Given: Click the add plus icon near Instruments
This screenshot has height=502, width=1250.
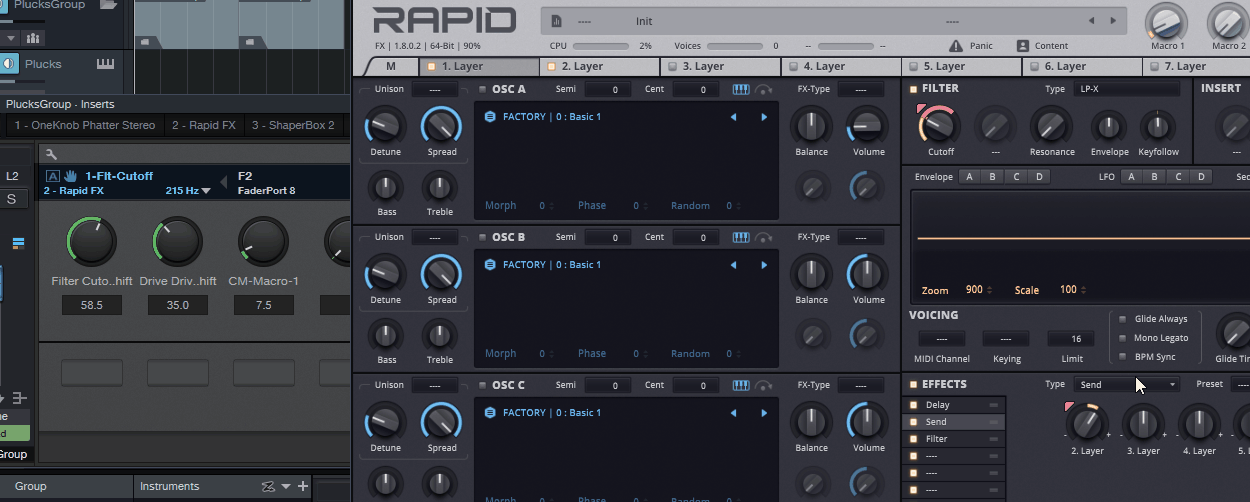Looking at the screenshot, I should pos(303,486).
